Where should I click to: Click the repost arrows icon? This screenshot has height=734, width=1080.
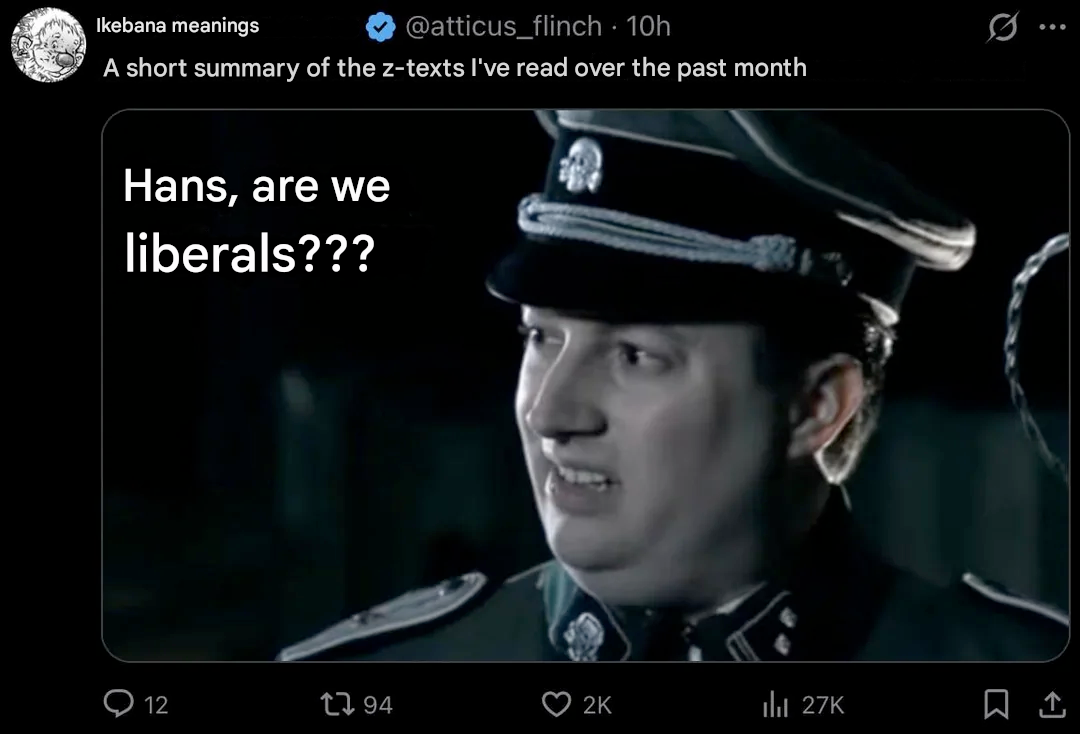tap(338, 704)
